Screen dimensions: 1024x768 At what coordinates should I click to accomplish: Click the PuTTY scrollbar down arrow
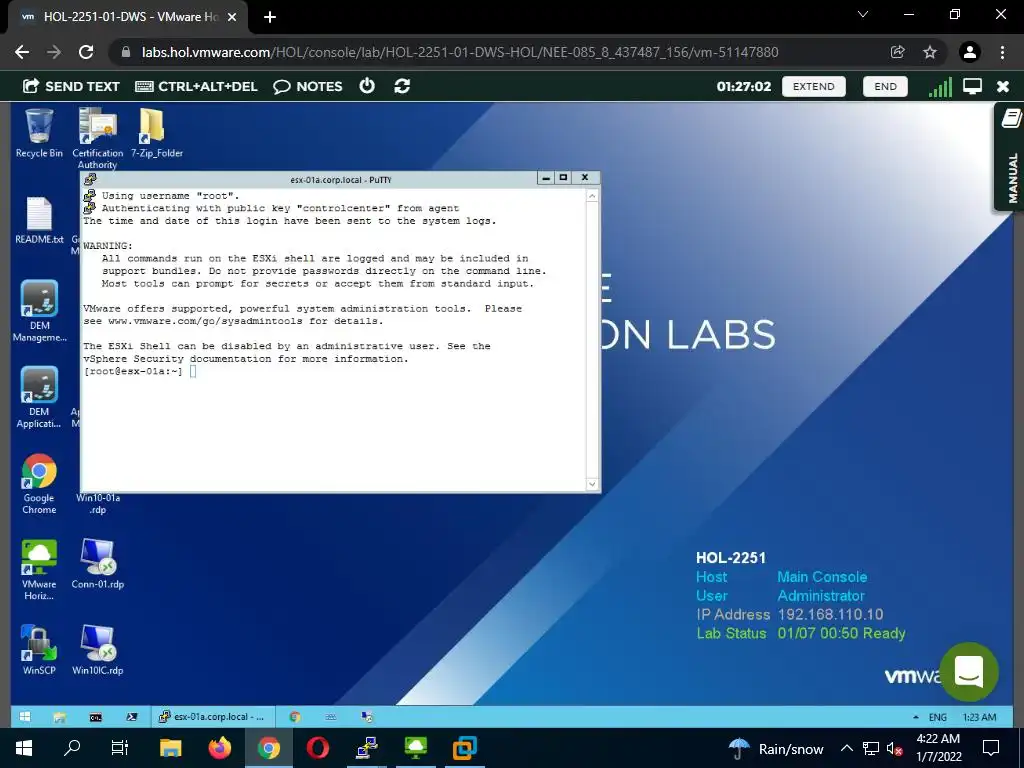point(592,484)
